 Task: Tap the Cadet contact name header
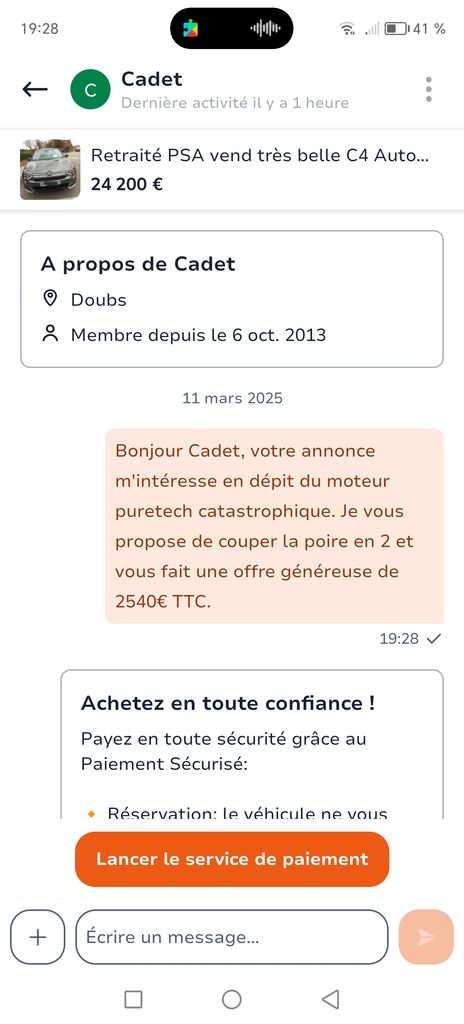(152, 79)
